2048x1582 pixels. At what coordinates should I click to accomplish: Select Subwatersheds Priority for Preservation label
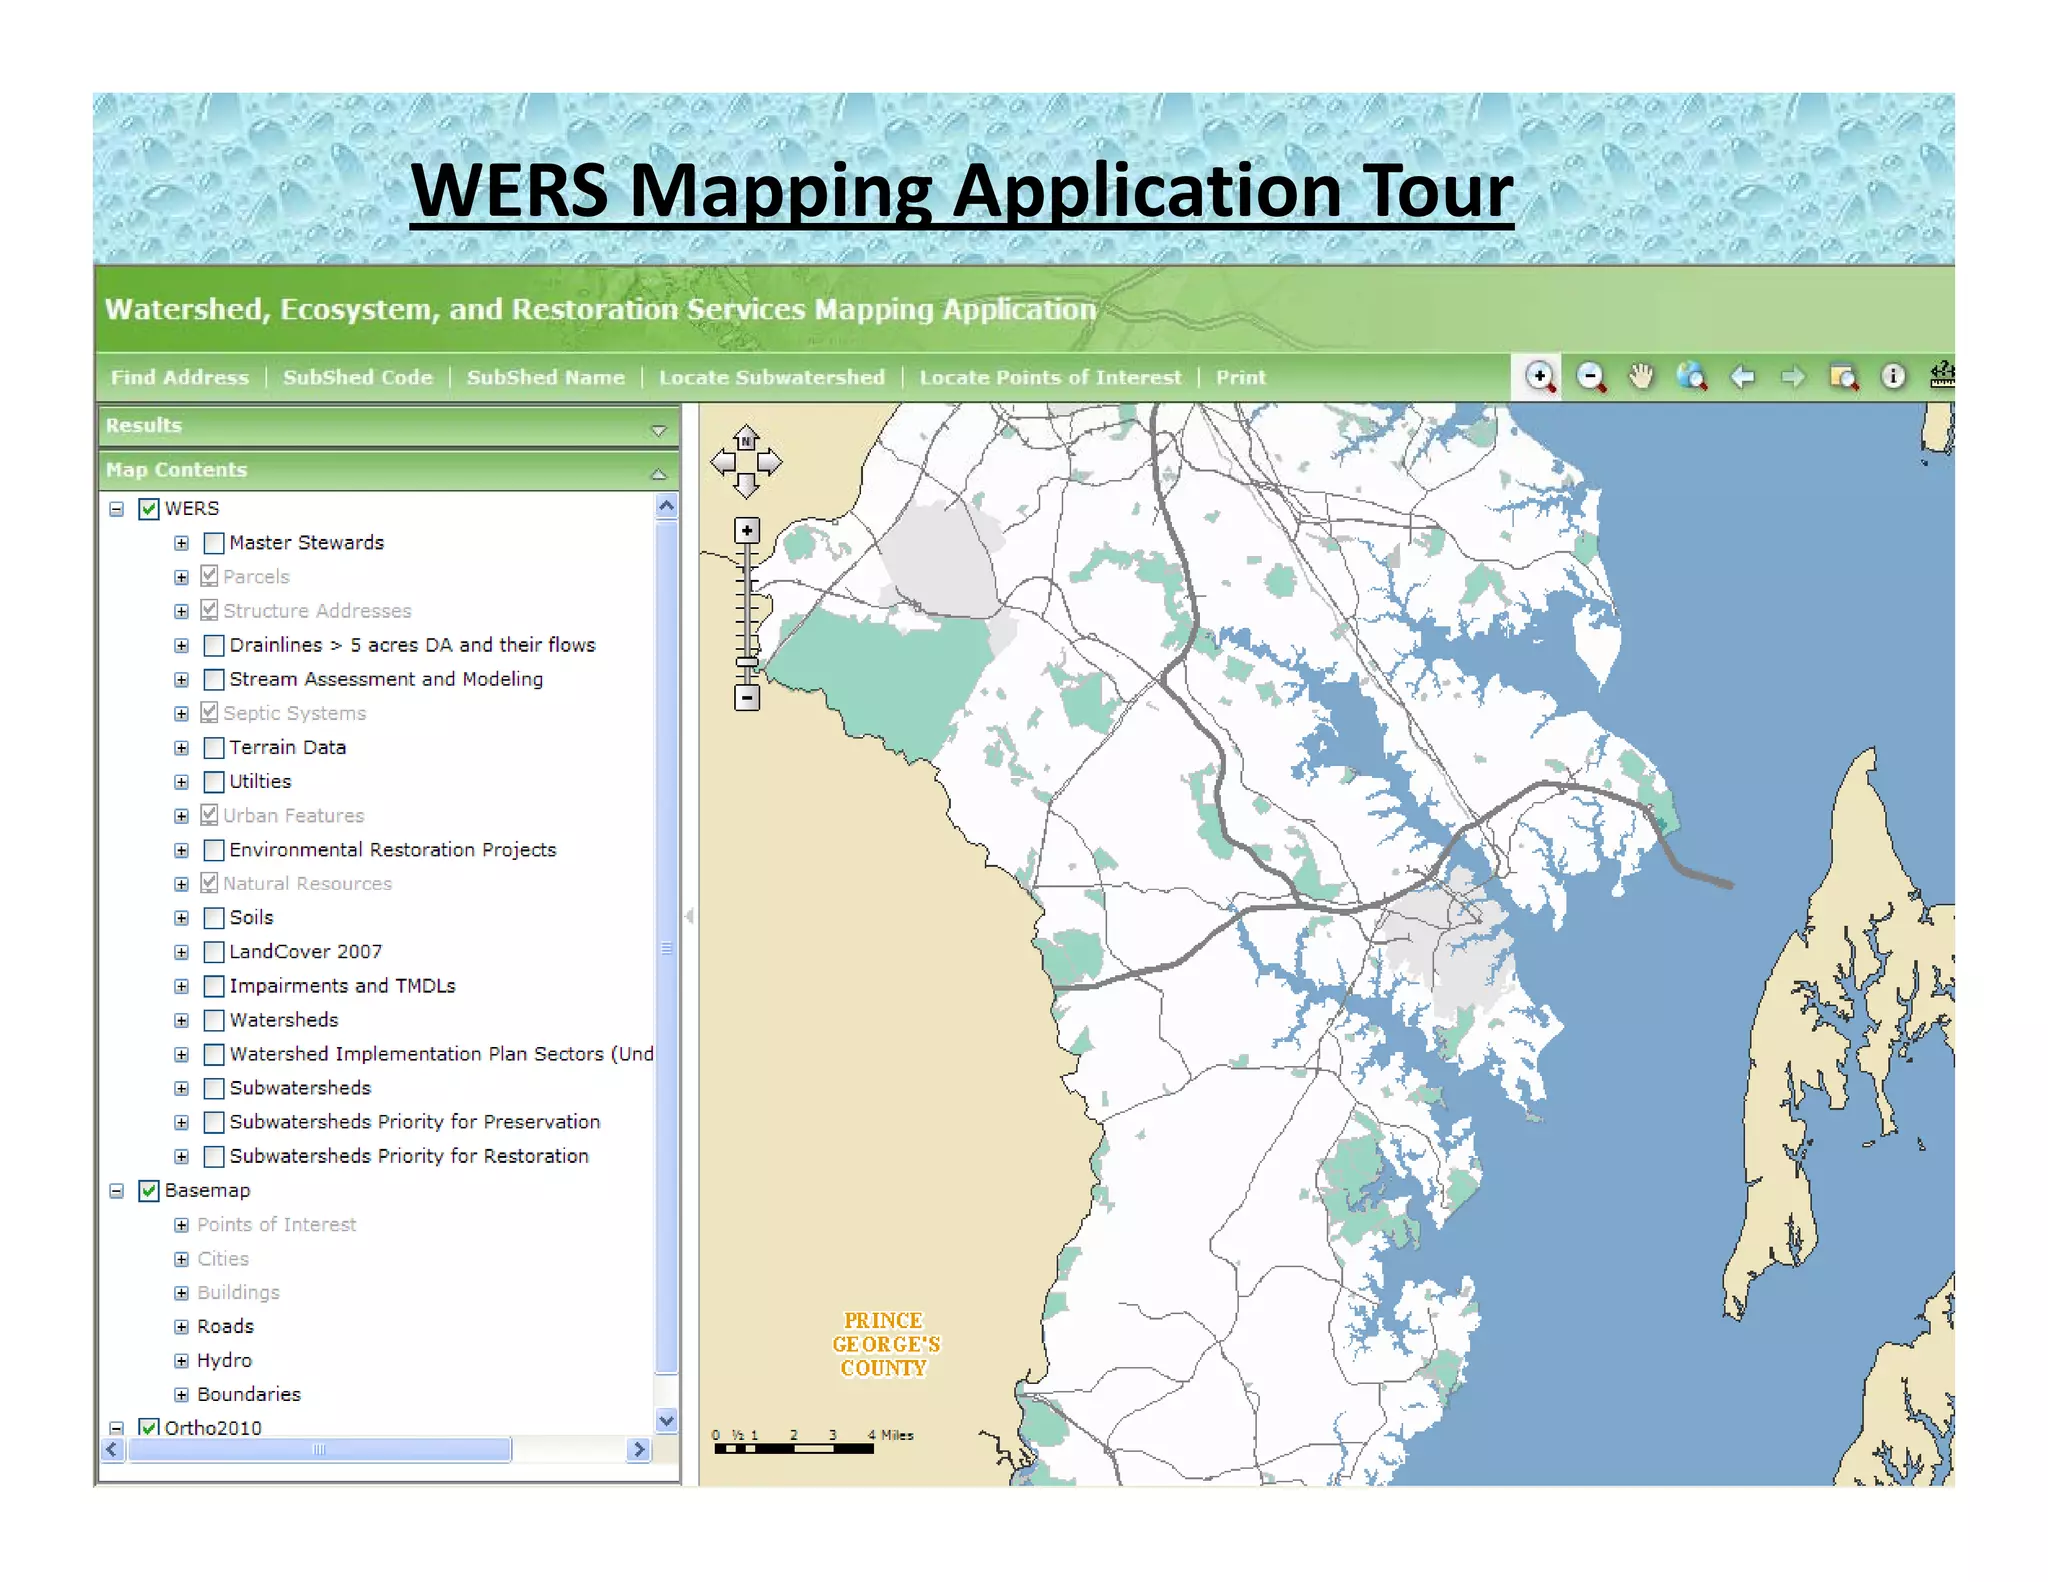tap(415, 1122)
